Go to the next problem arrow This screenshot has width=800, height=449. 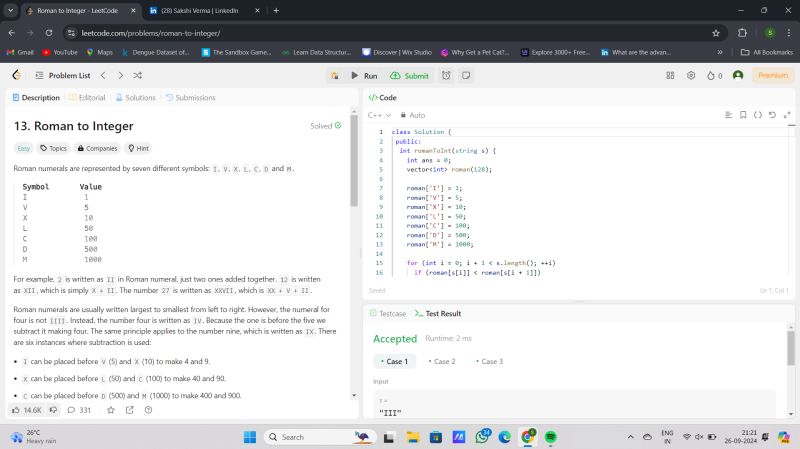120,76
